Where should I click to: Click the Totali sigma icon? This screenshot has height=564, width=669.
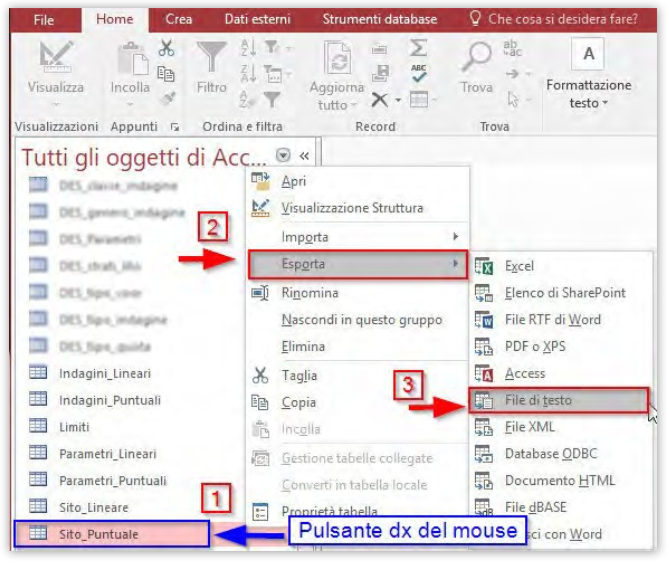pyautogui.click(x=418, y=47)
